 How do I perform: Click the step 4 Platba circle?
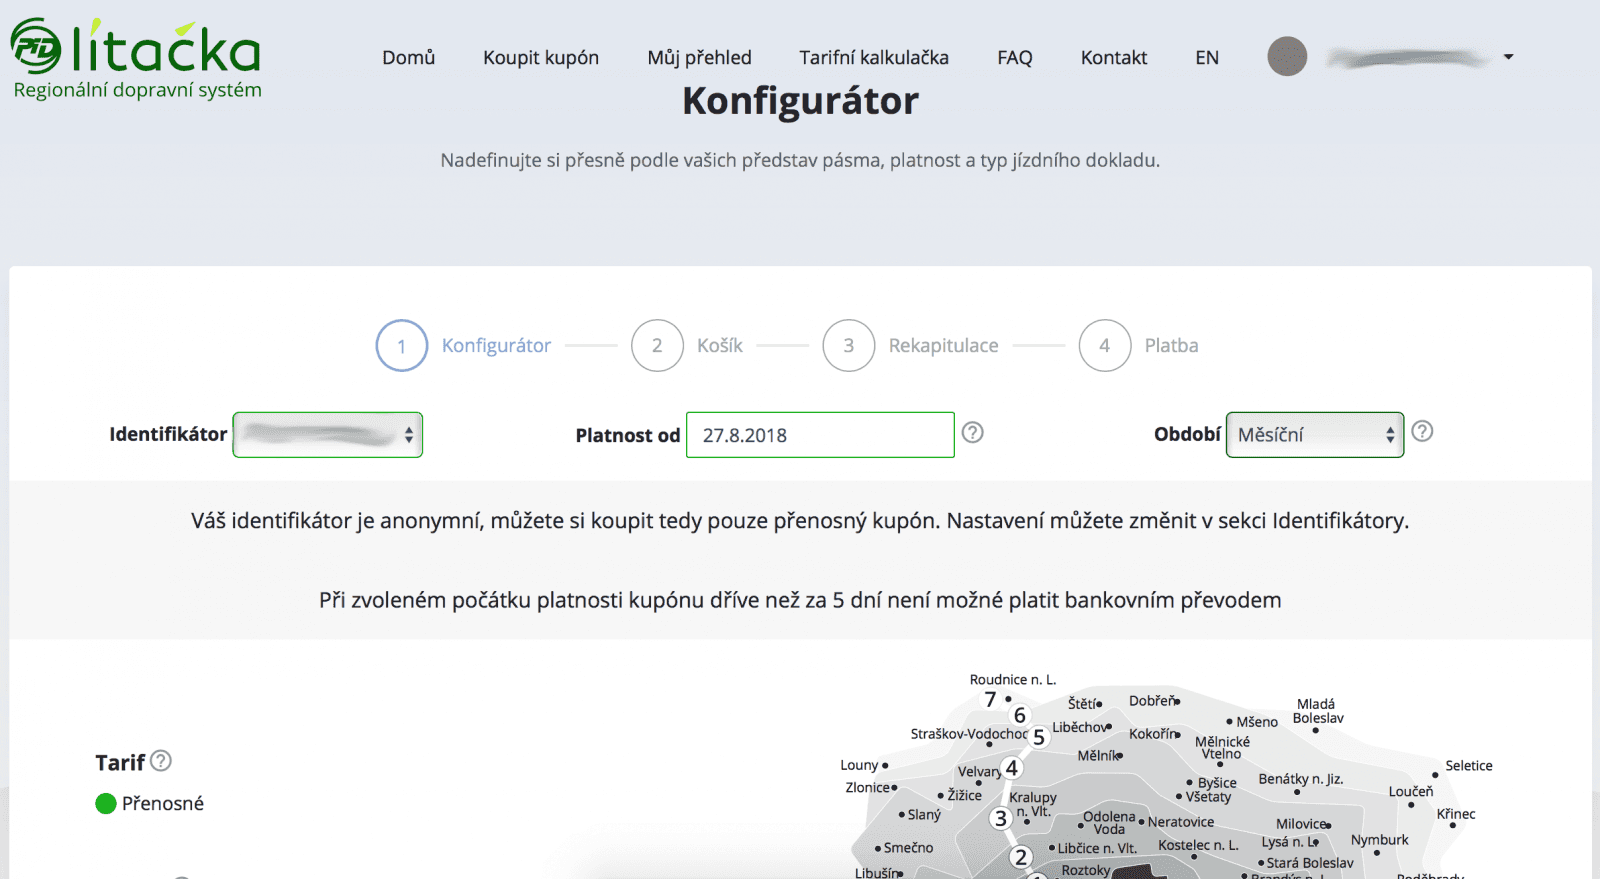1104,345
